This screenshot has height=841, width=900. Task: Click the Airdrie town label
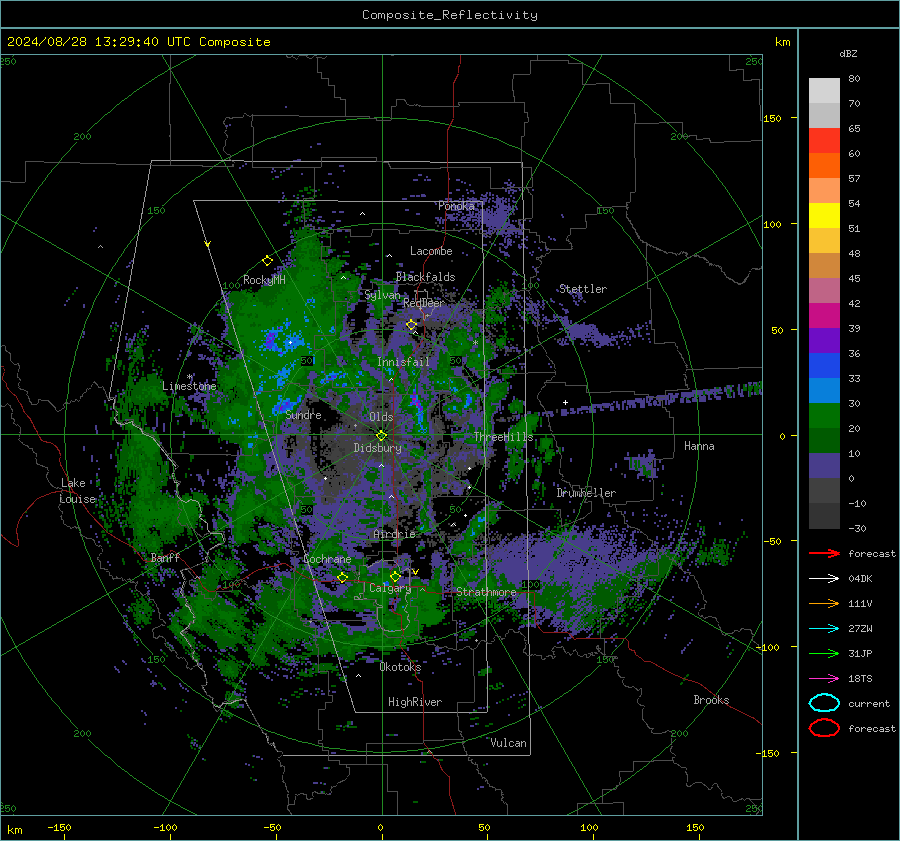pos(394,534)
